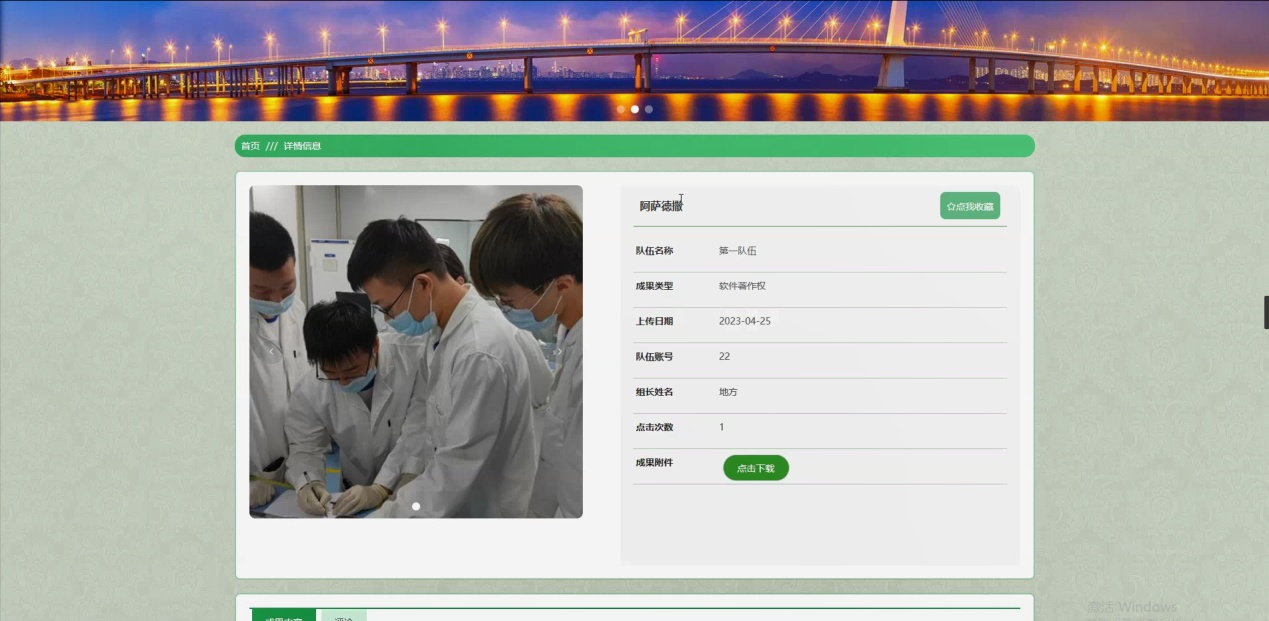
Task: Click 点我收藏 to favorite this achievement
Action: (973, 206)
